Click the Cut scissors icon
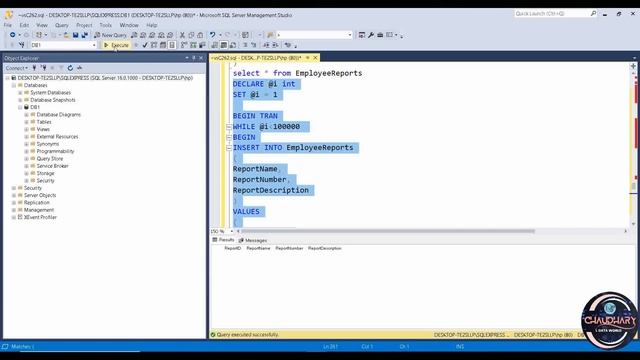The width and height of the screenshot is (640, 360). 182,35
